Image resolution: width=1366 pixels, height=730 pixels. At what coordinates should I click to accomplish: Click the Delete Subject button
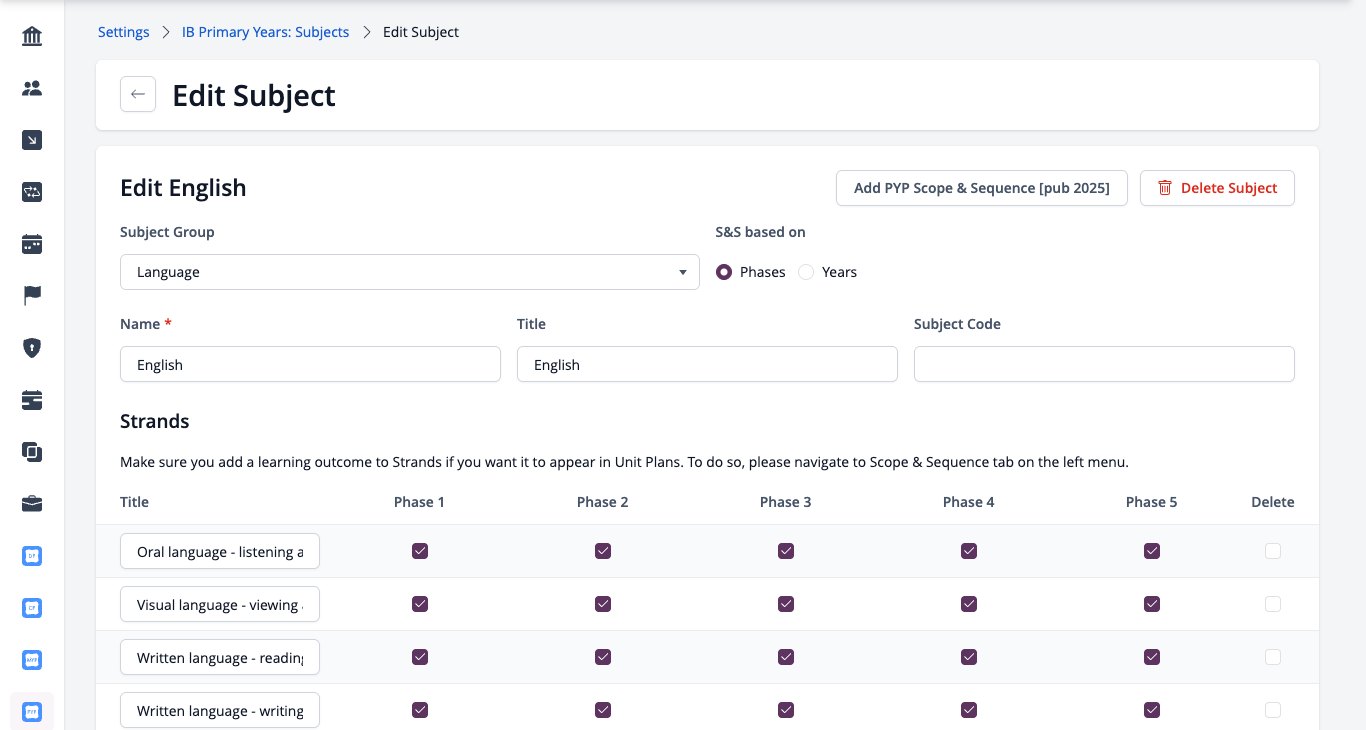tap(1217, 188)
